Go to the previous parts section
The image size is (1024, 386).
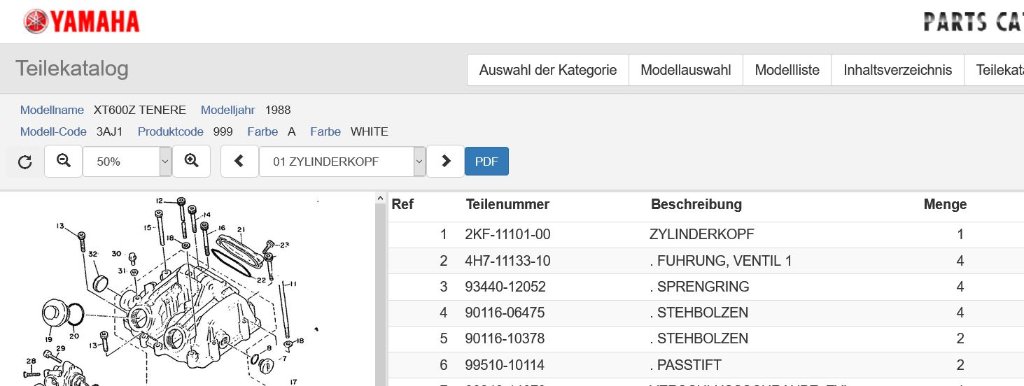[239, 161]
